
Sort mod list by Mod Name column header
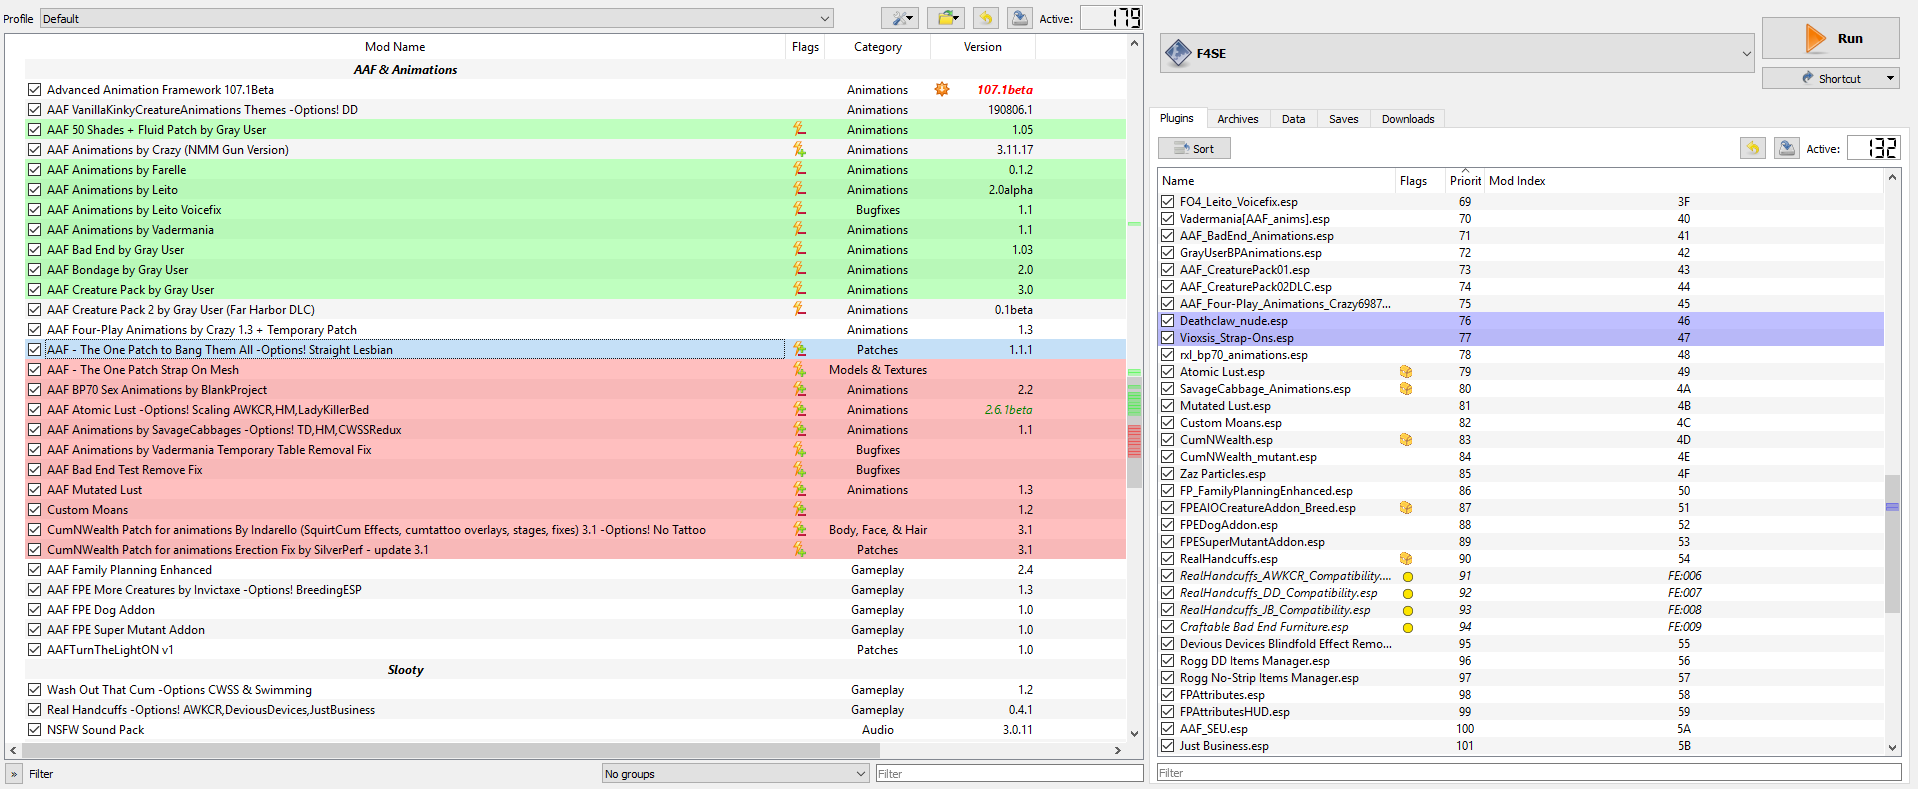click(395, 47)
